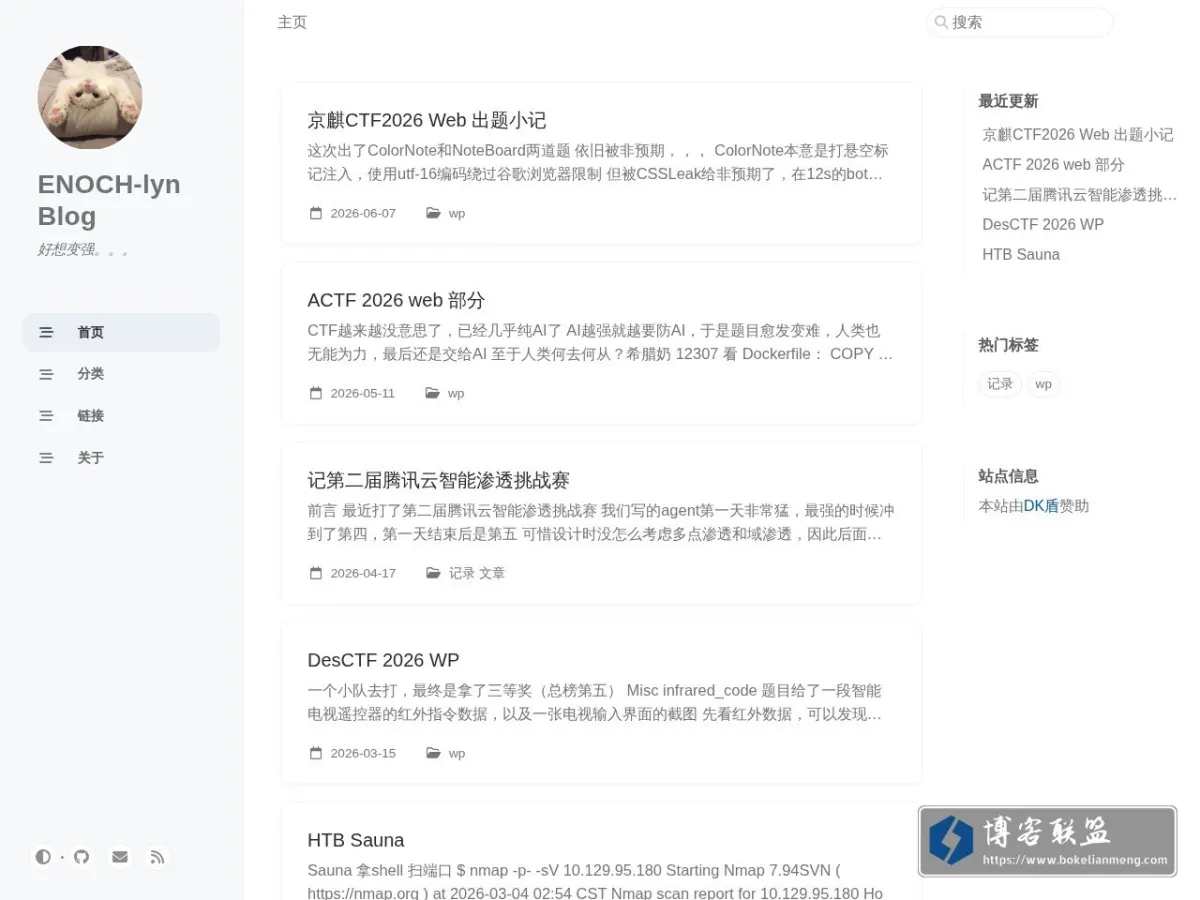Click the 站点信息 heading
1200x900 pixels.
(1008, 476)
